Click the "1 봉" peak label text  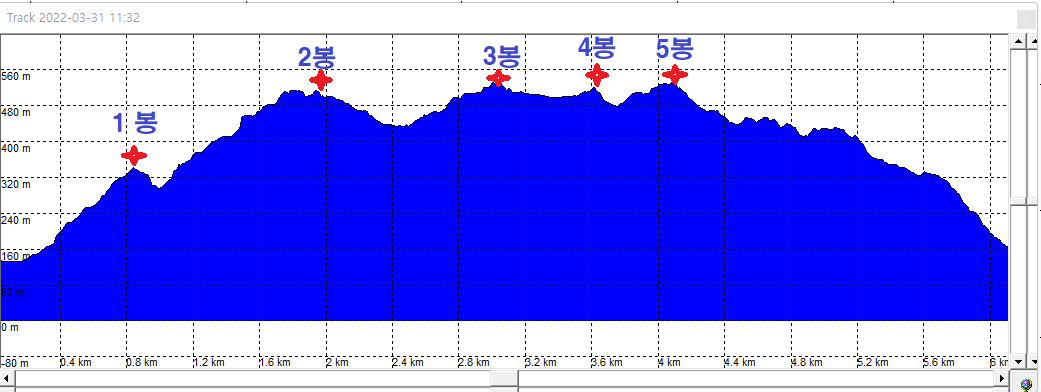[x=135, y=123]
